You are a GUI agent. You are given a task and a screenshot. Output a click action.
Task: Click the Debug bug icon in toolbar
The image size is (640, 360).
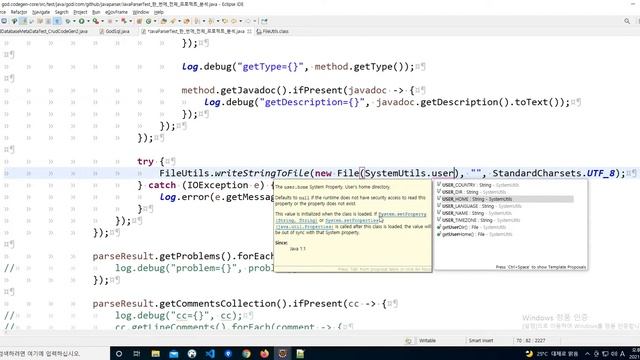tap(68, 21)
